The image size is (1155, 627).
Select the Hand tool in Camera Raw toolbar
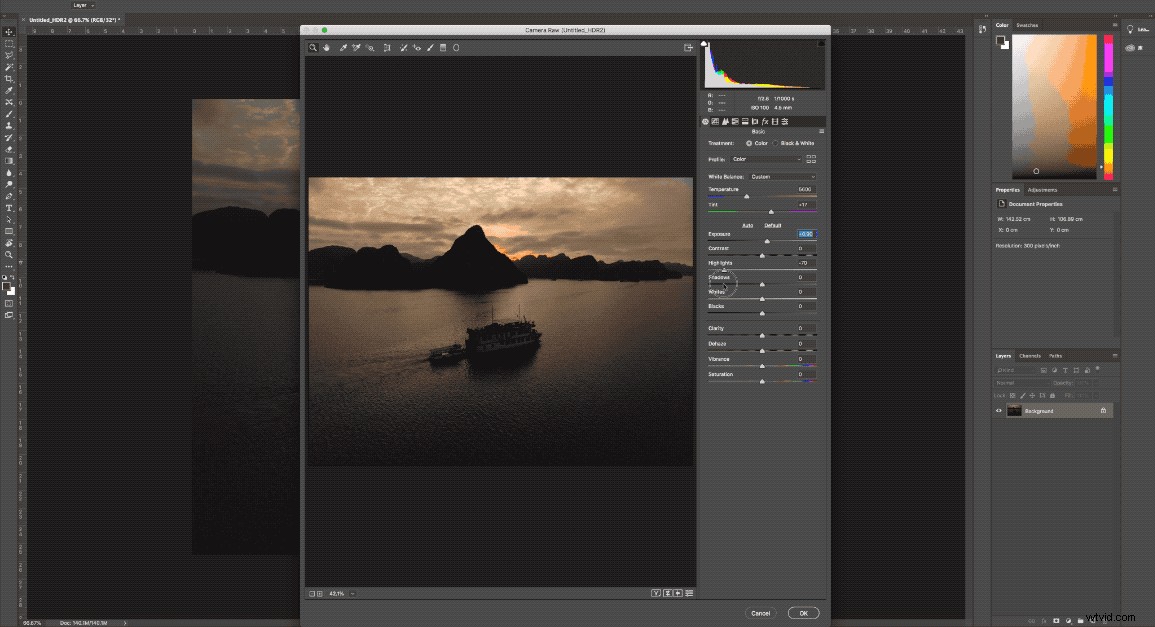pos(326,47)
